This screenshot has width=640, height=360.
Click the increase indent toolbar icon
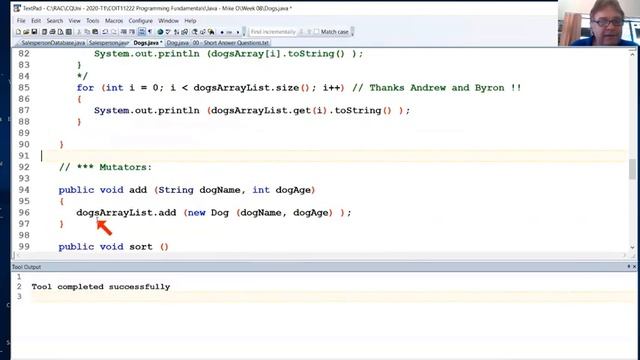131,32
